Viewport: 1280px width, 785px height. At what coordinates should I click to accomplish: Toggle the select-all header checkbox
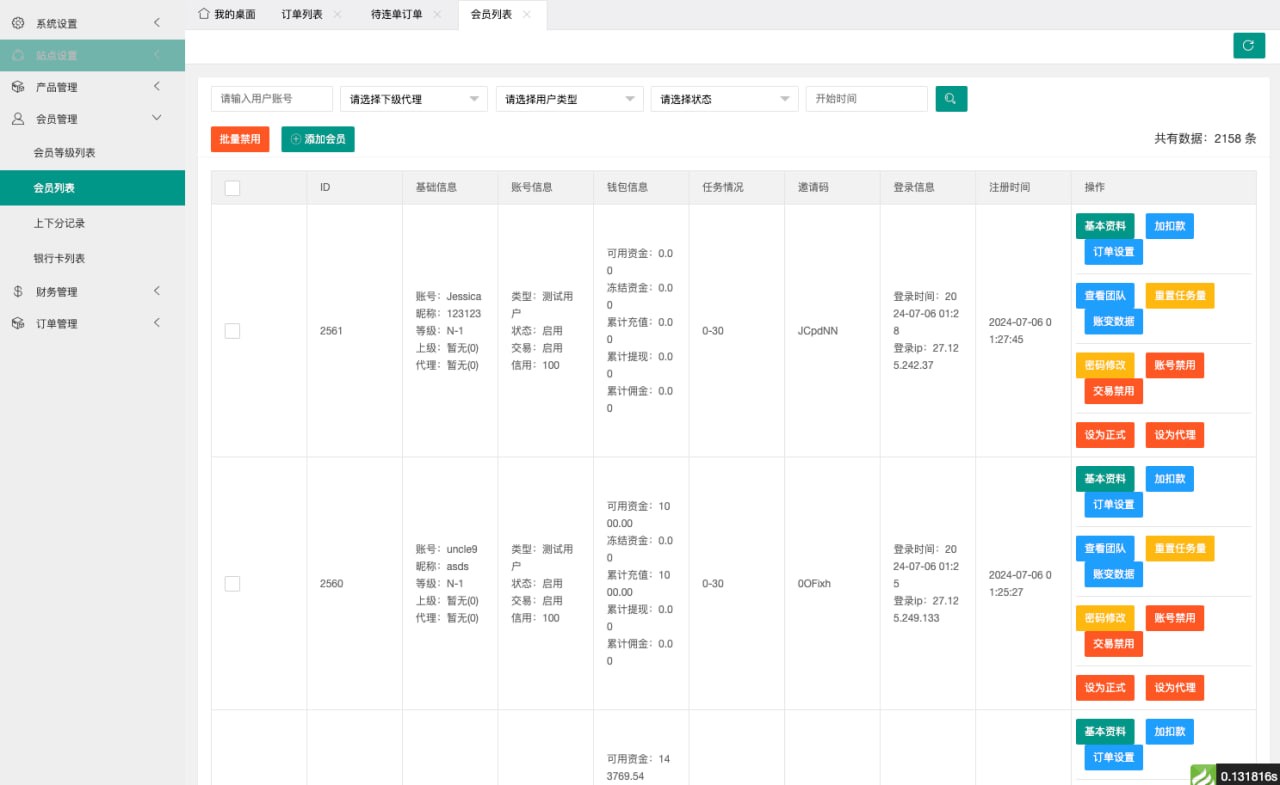232,188
